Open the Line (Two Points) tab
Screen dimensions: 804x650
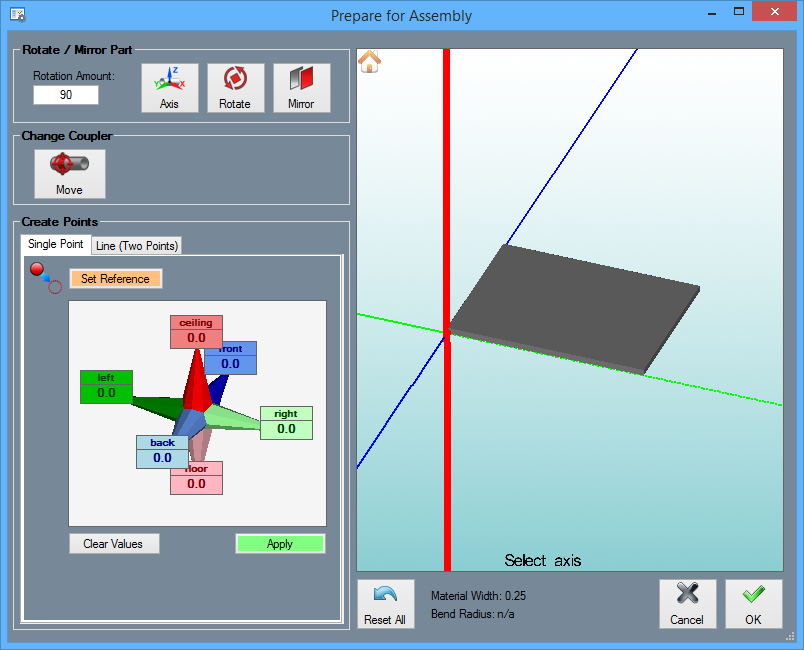pos(137,246)
